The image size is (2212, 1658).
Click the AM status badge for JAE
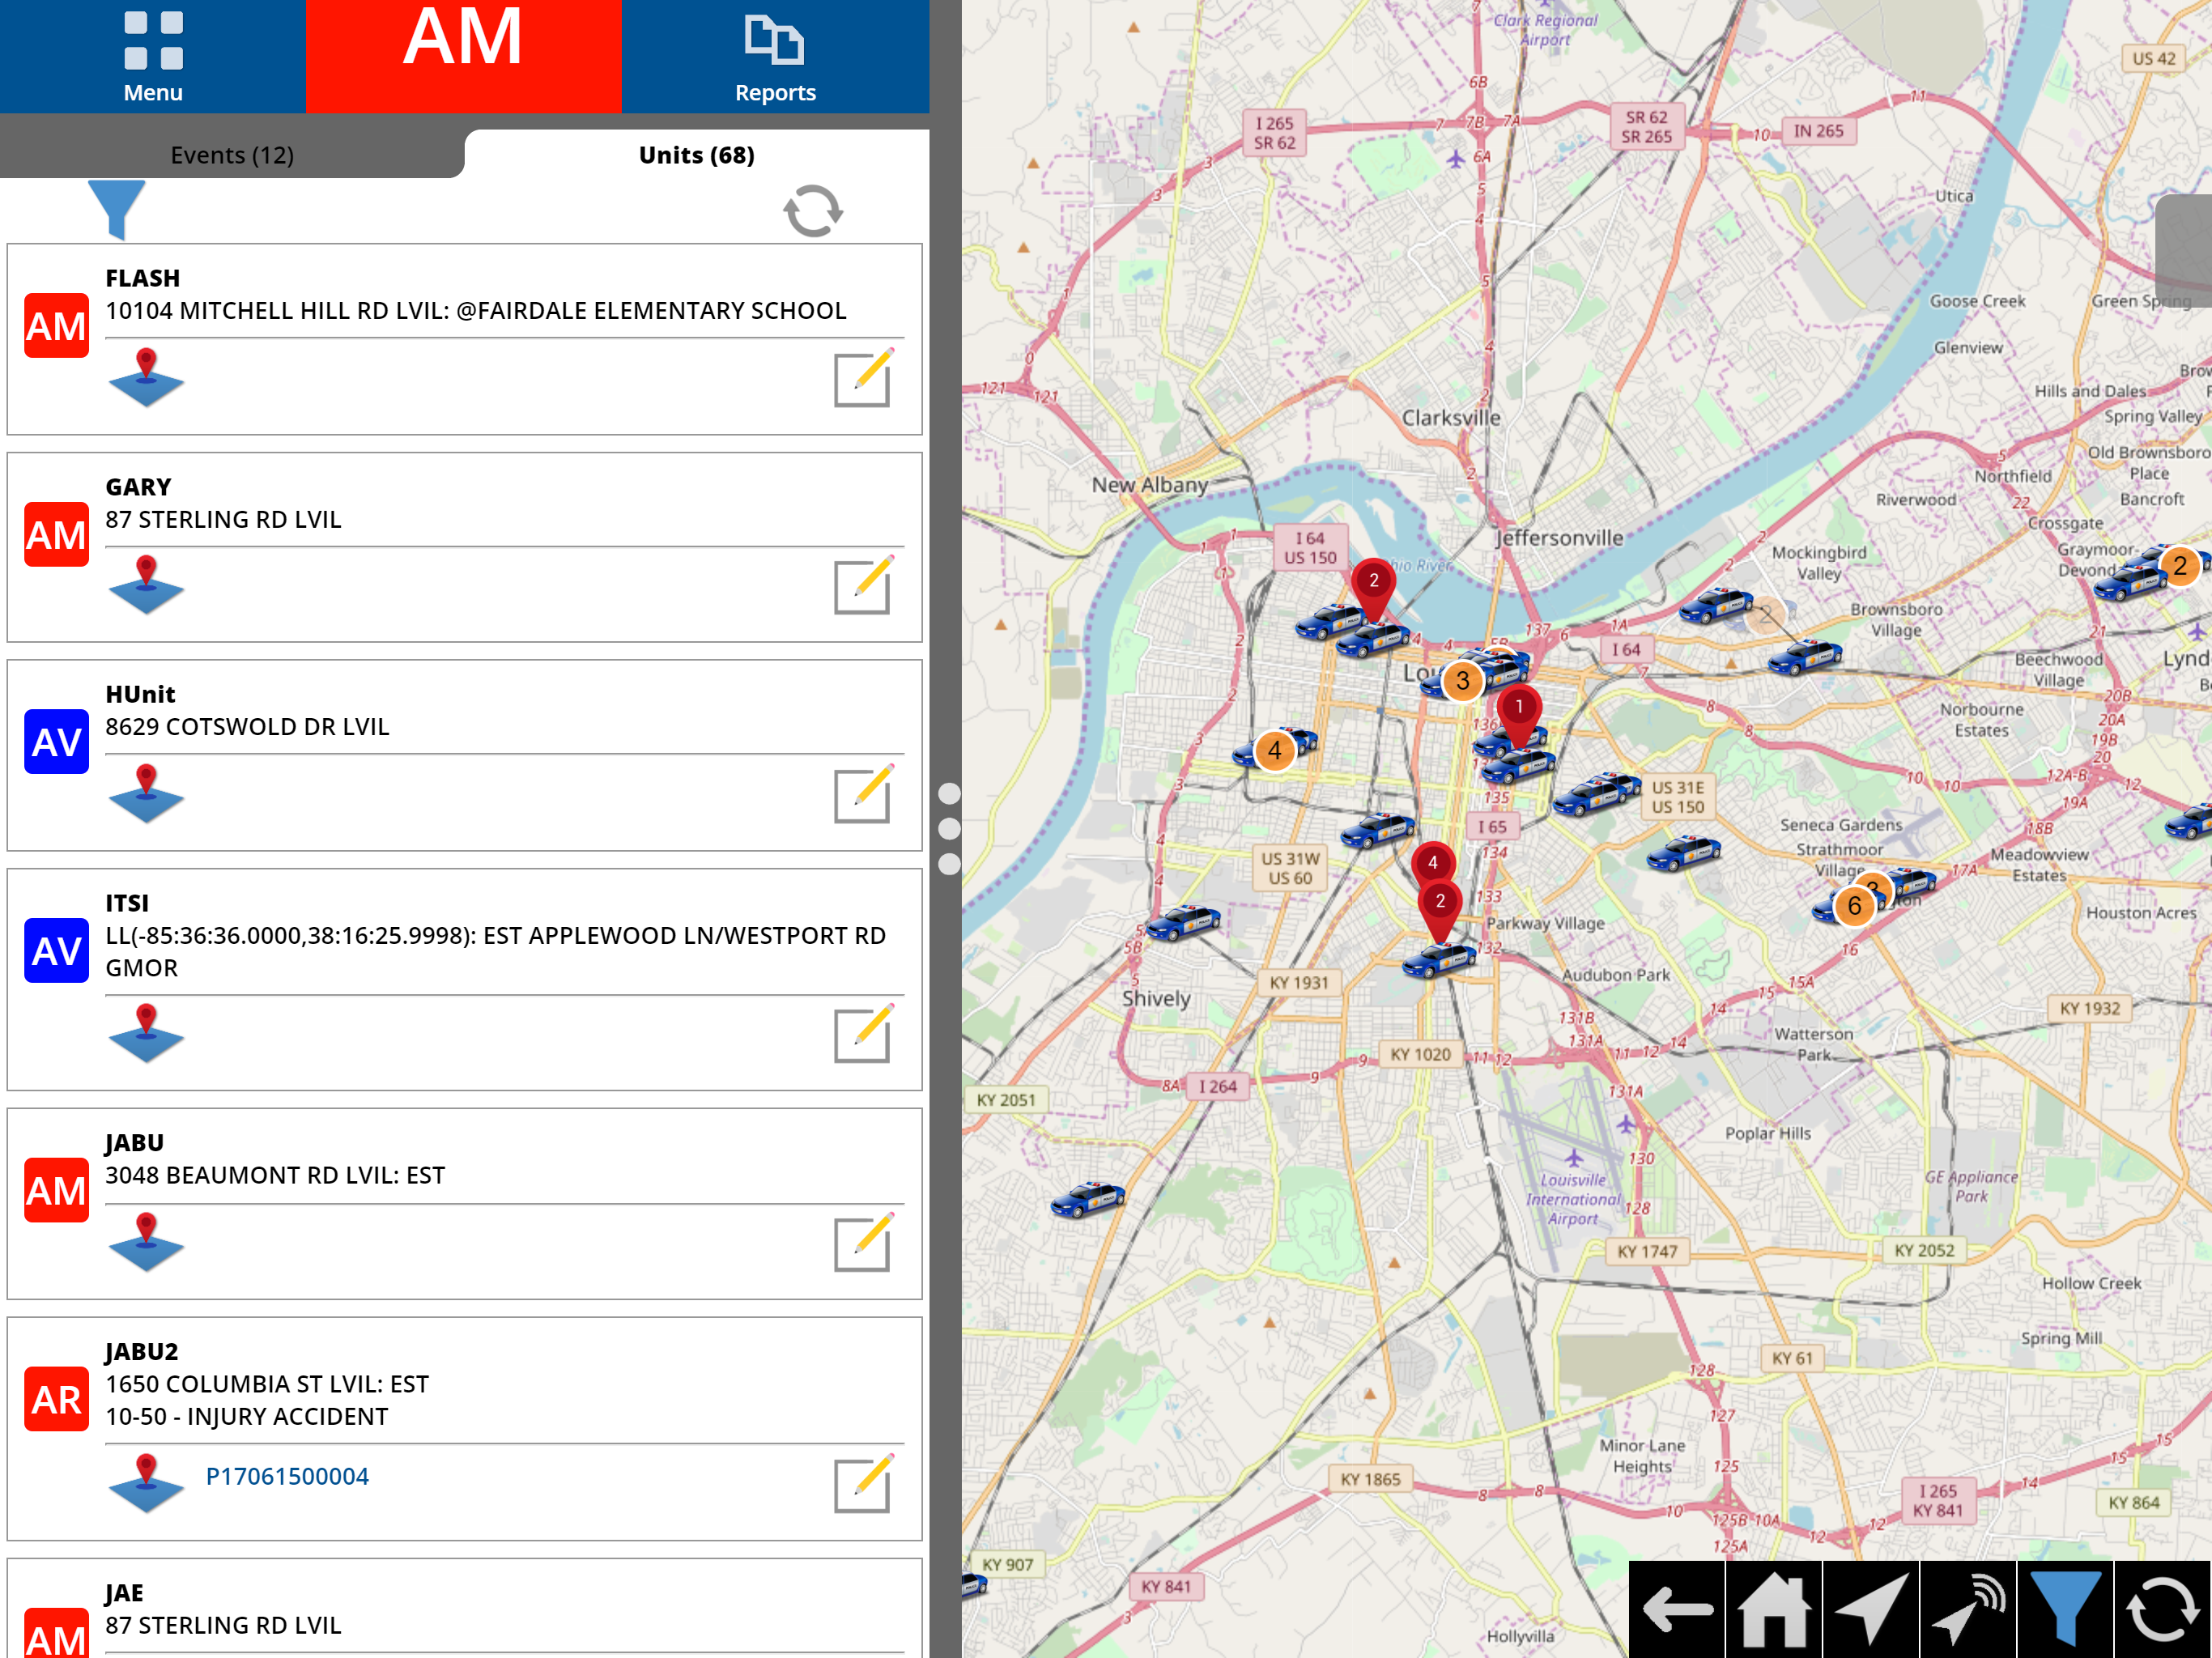point(56,1634)
